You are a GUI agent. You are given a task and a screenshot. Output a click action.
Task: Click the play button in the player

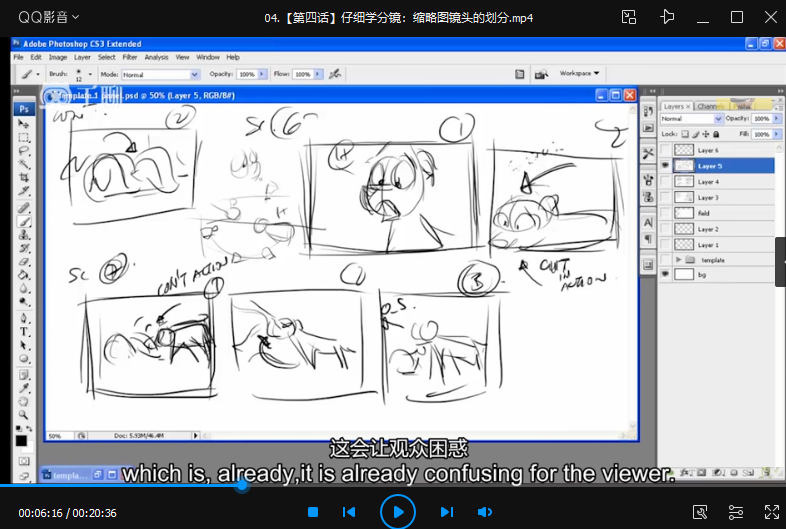tap(398, 512)
